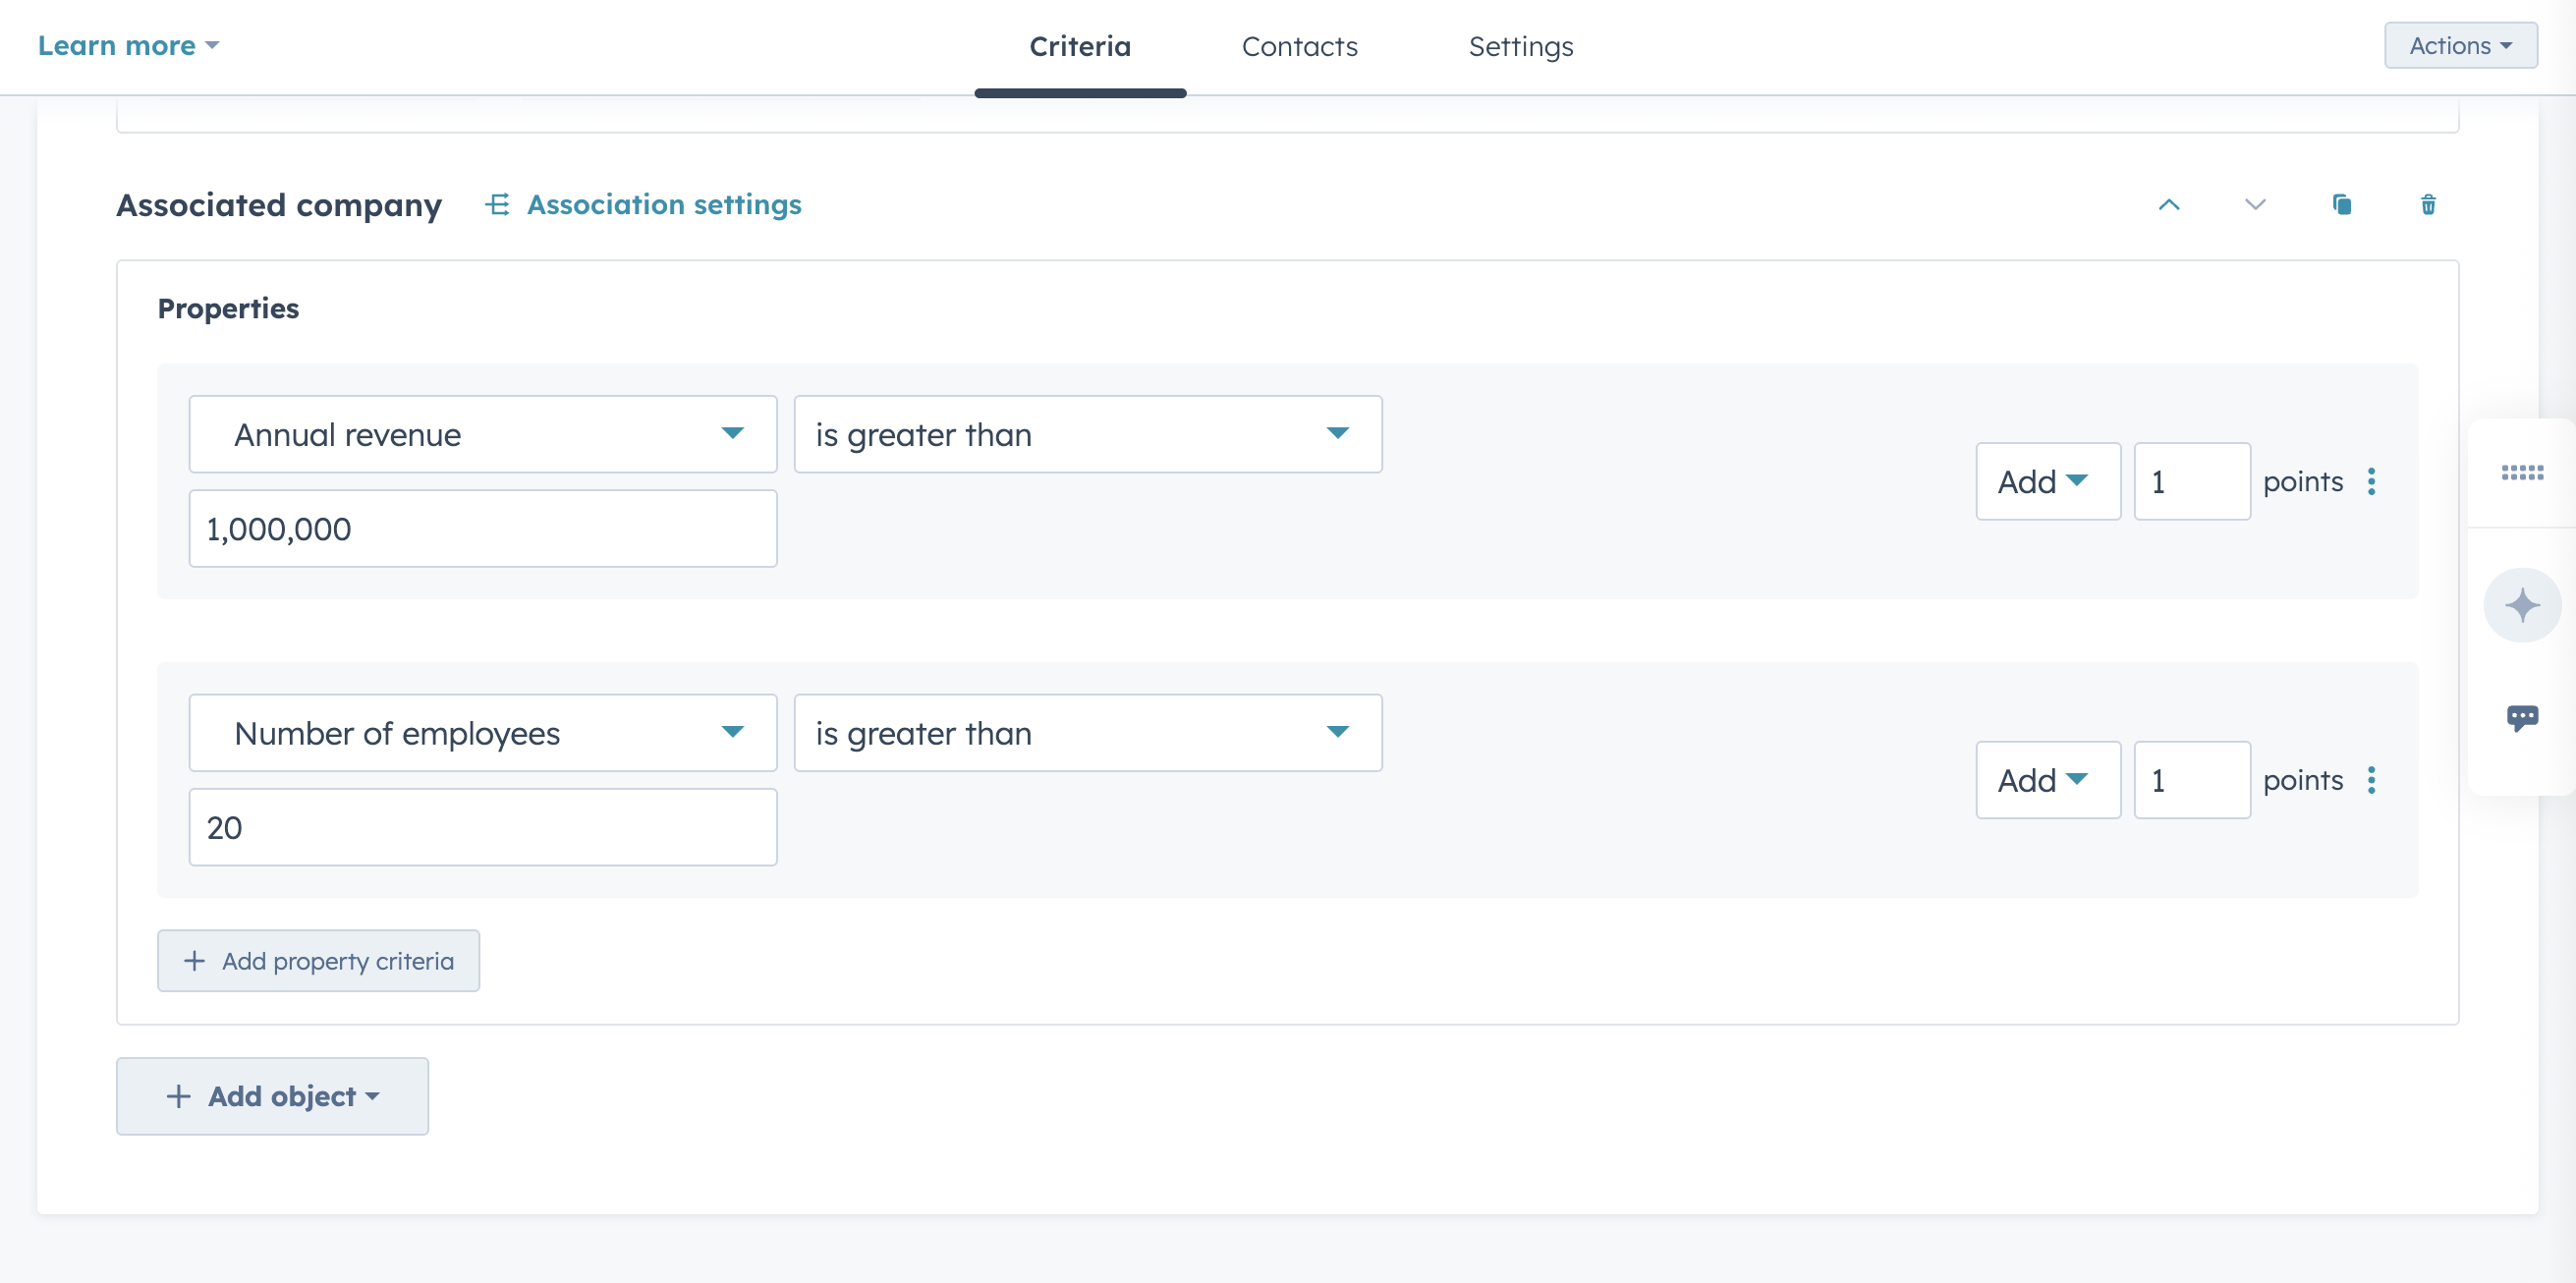Click the grid dots handle in sidebar
The width and height of the screenshot is (2576, 1283).
pos(2521,473)
